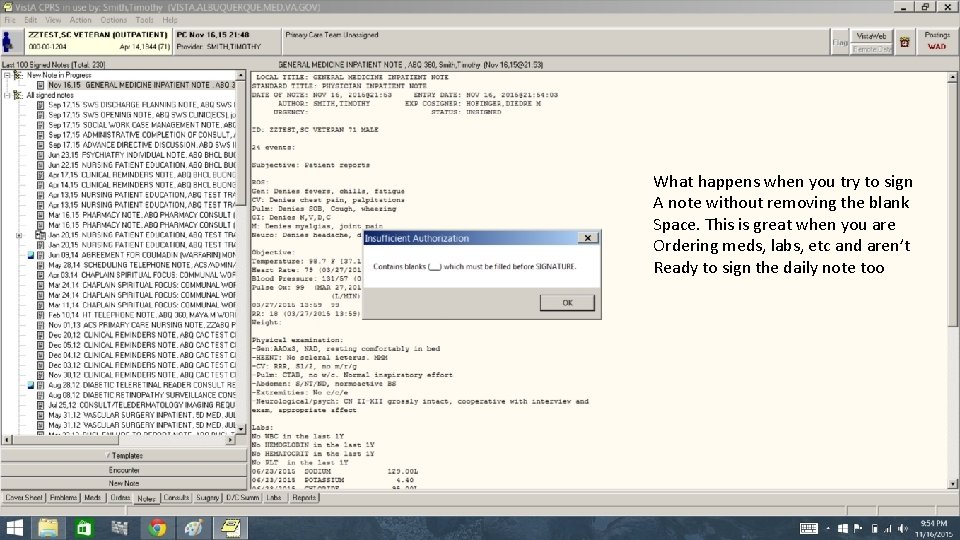Select Jul 25,12 Consult/Teledermatology Imaging note

click(x=141, y=405)
